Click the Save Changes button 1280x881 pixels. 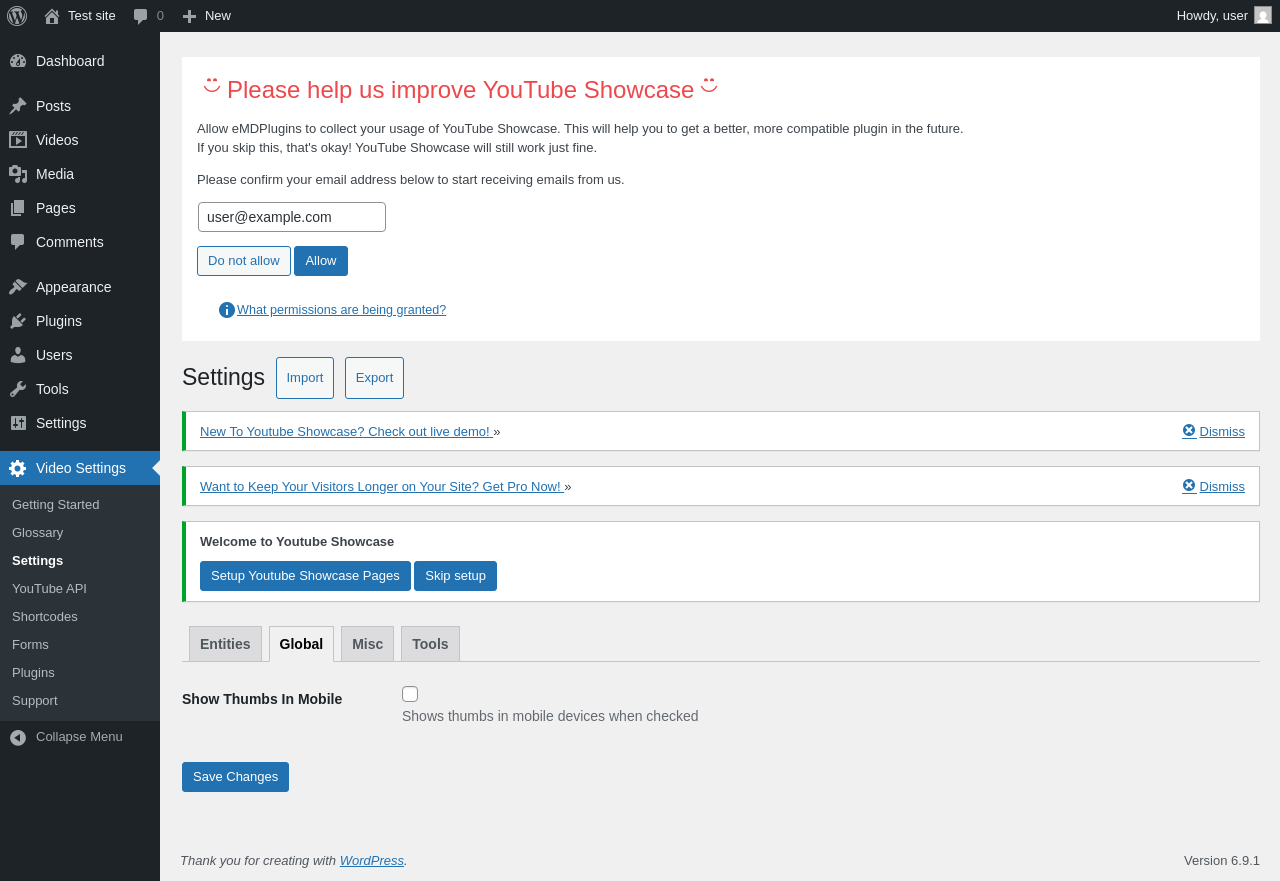pyautogui.click(x=235, y=777)
